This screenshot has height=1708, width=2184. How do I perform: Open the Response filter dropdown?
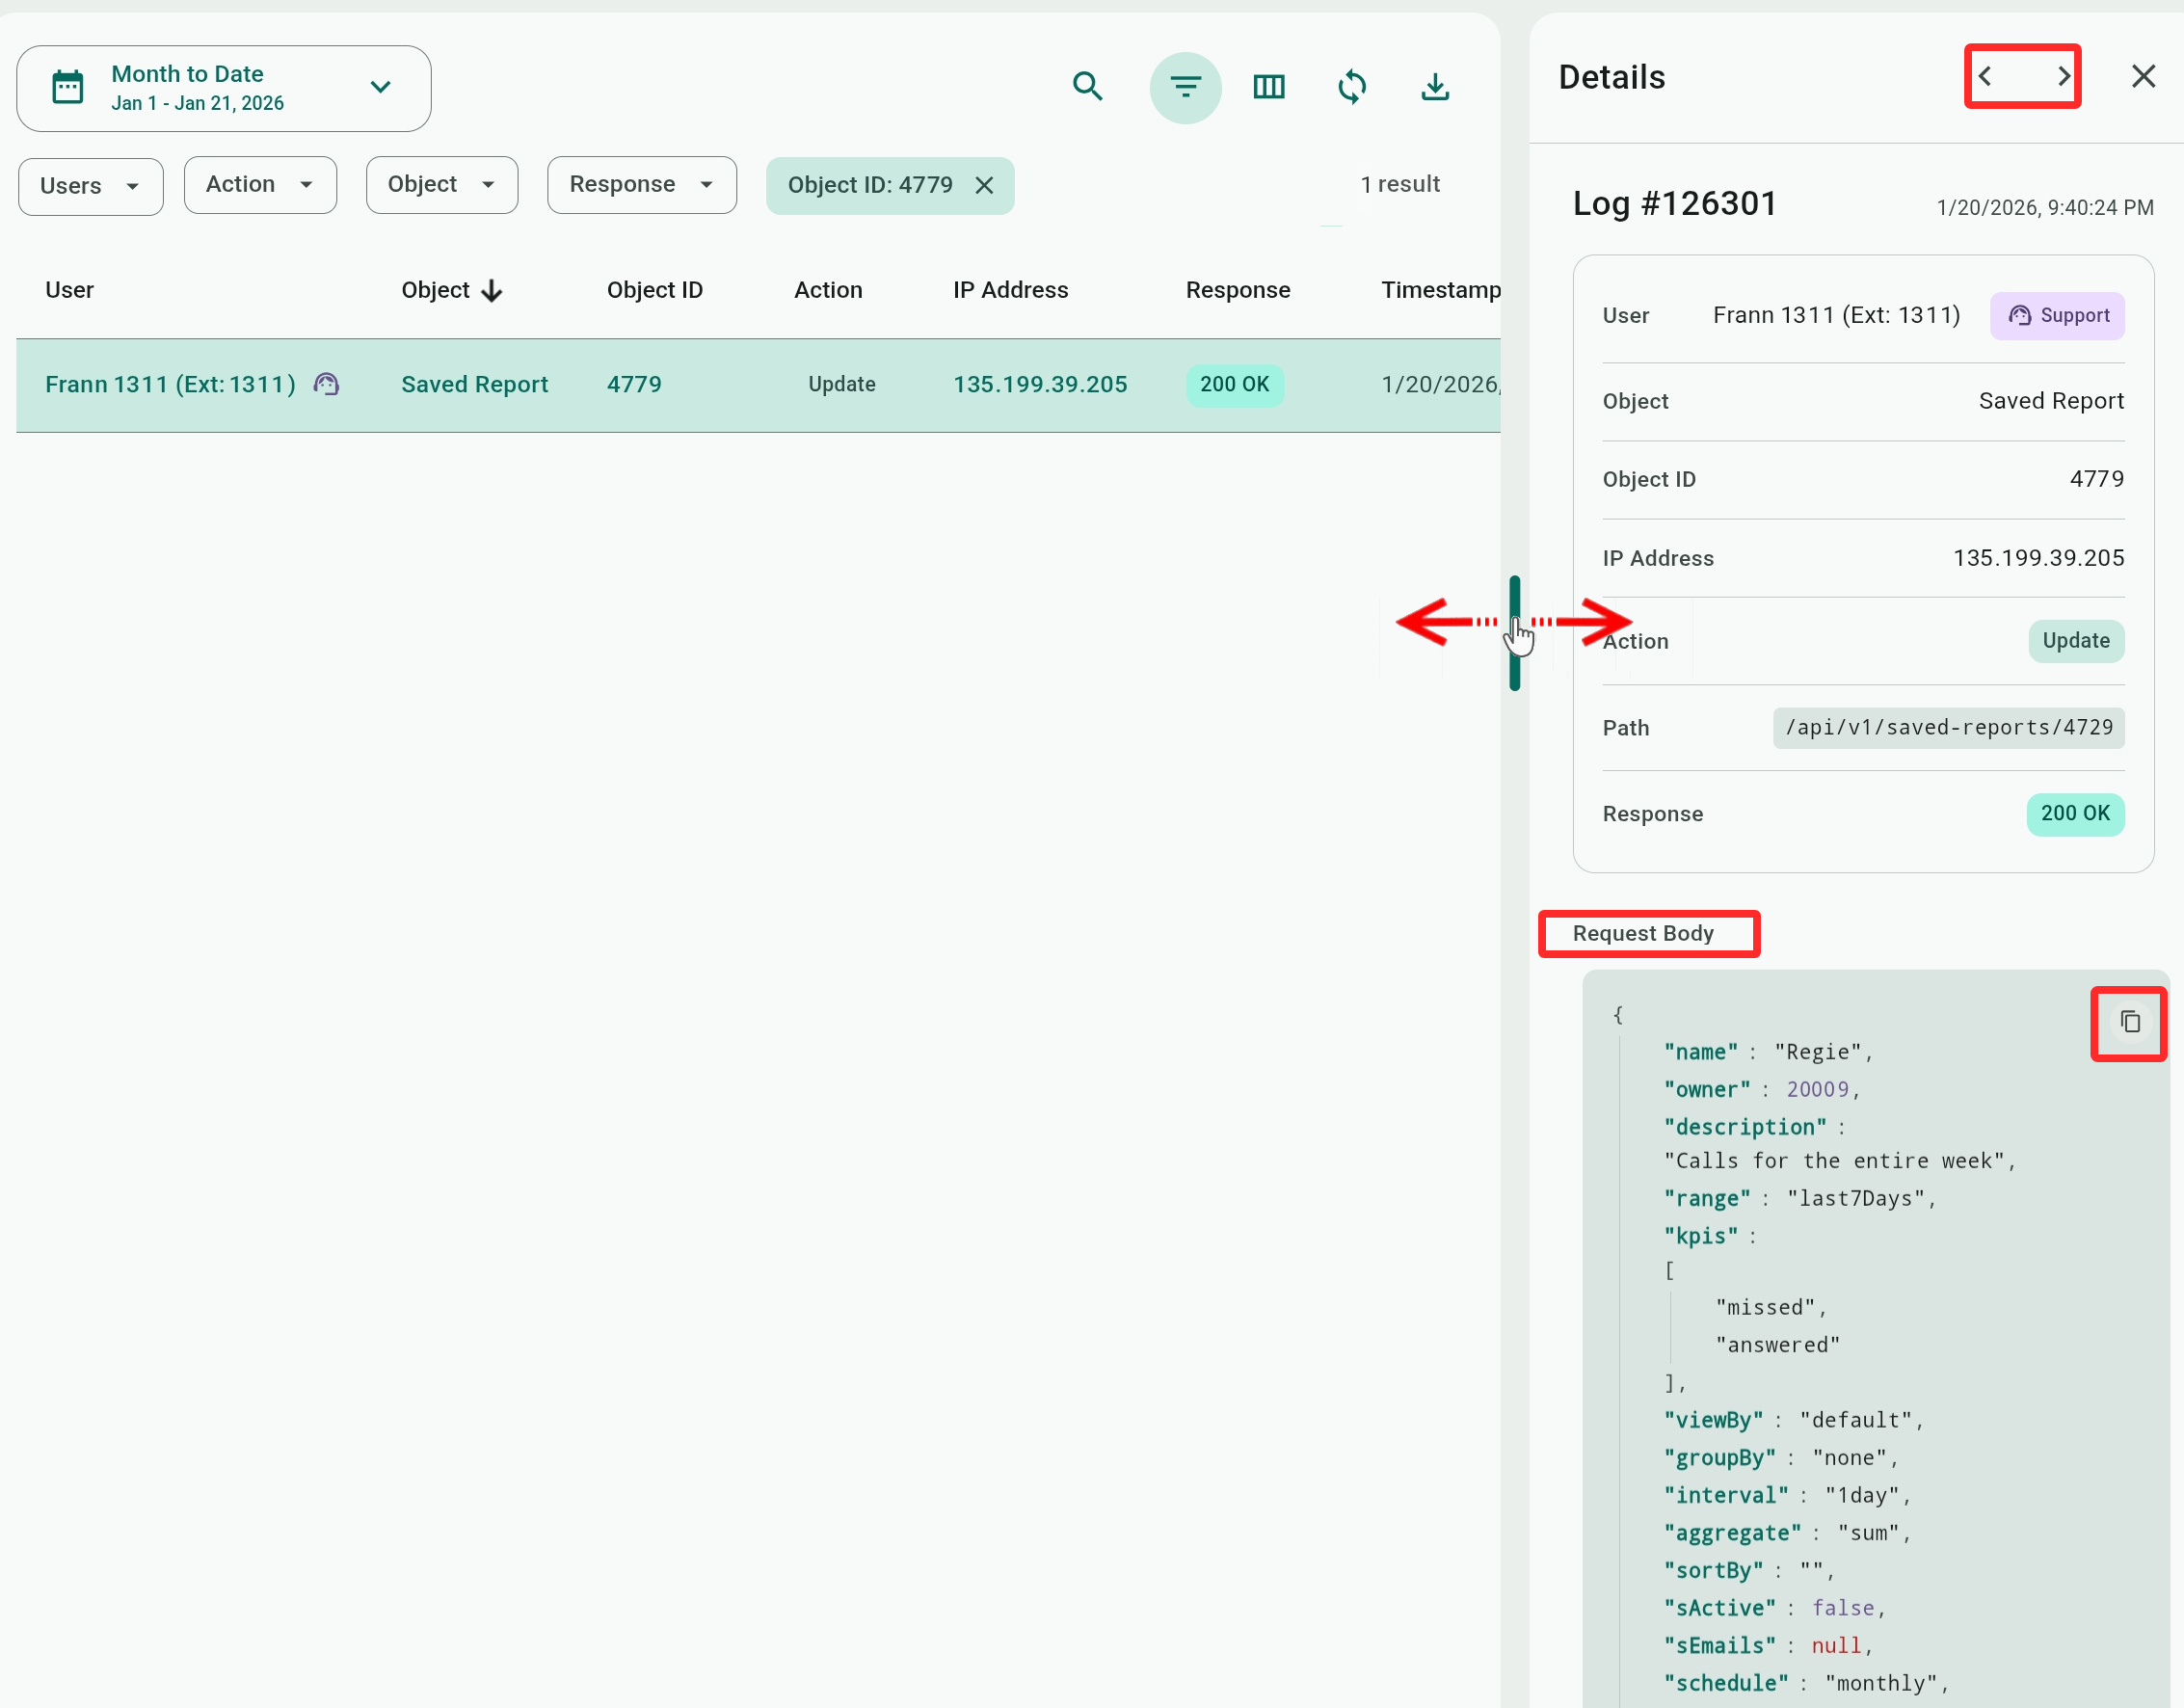(x=641, y=185)
